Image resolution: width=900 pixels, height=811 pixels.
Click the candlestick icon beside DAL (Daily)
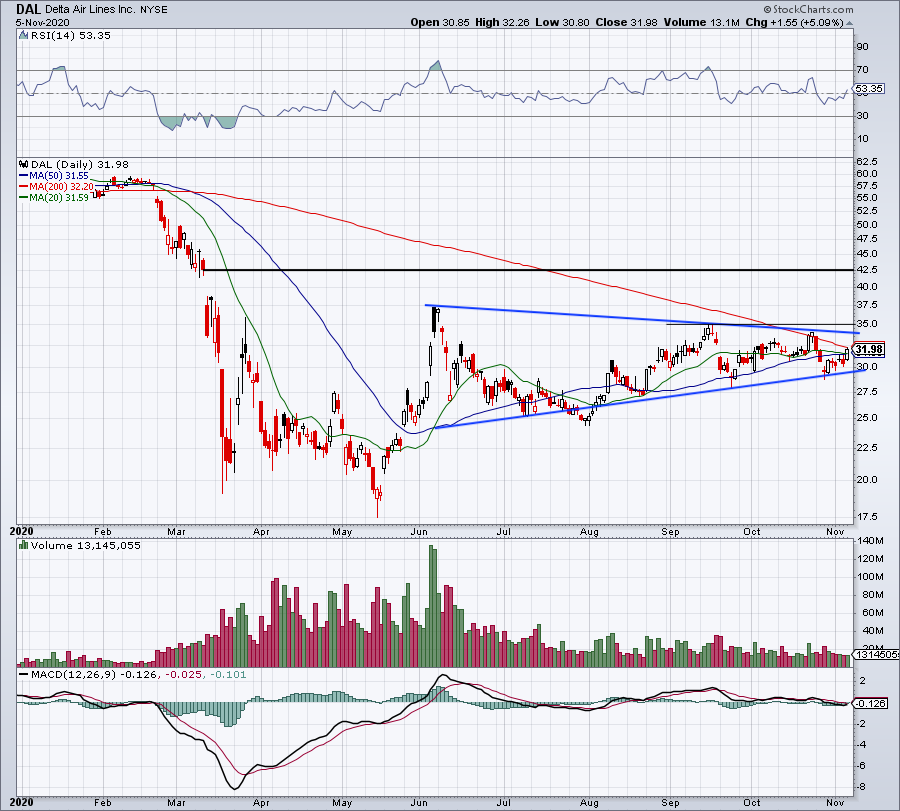point(24,164)
